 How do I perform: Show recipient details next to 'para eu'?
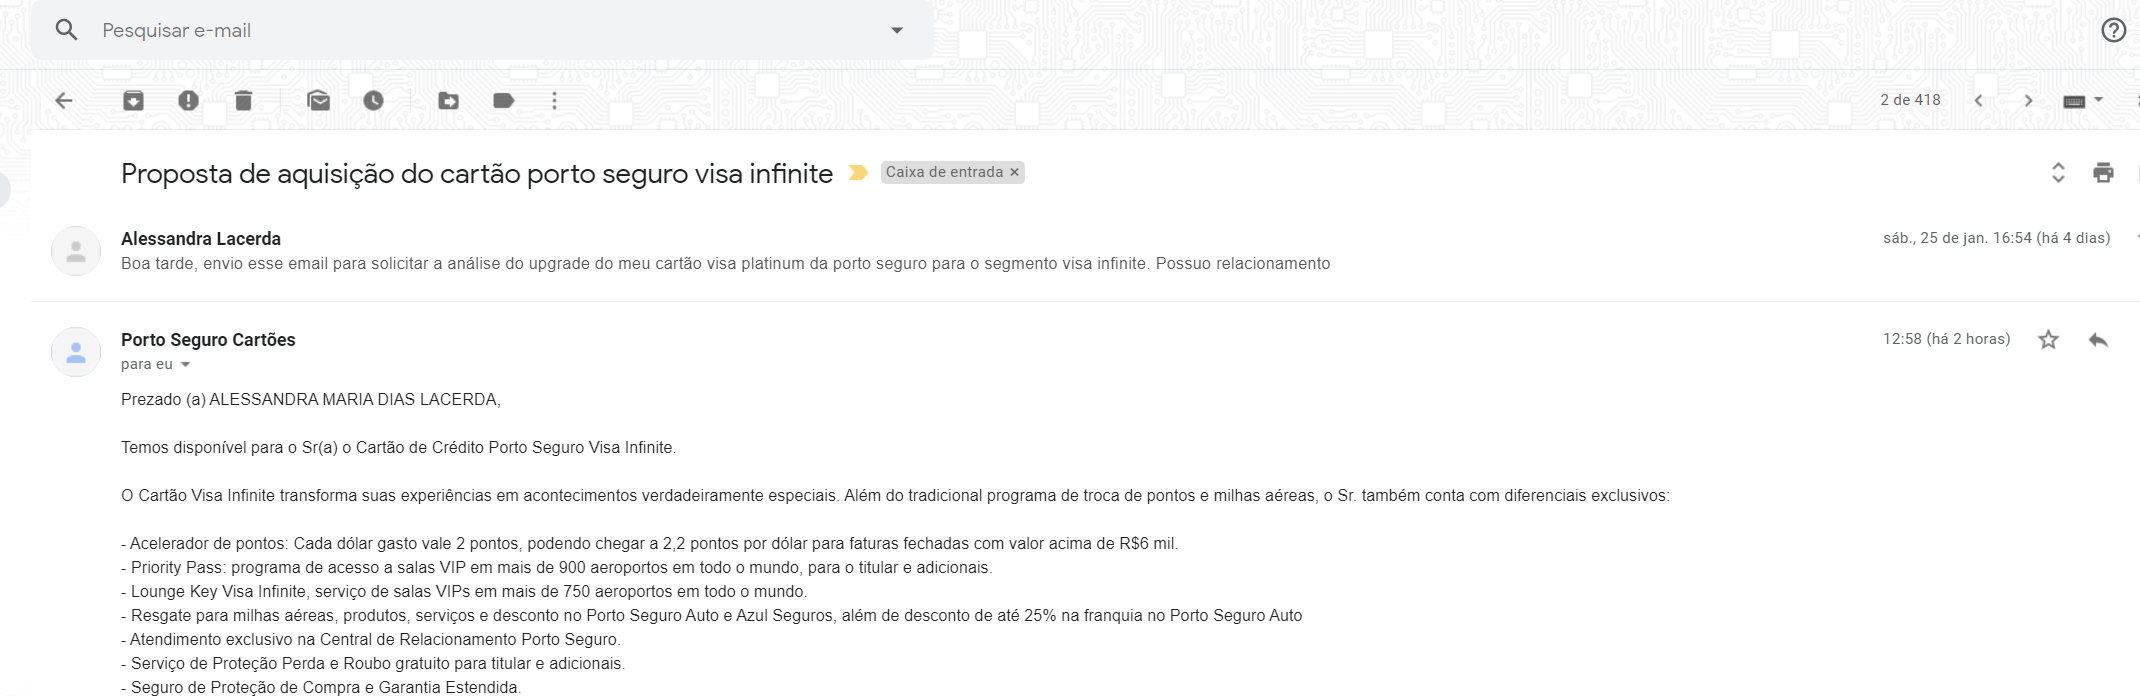pyautogui.click(x=185, y=365)
